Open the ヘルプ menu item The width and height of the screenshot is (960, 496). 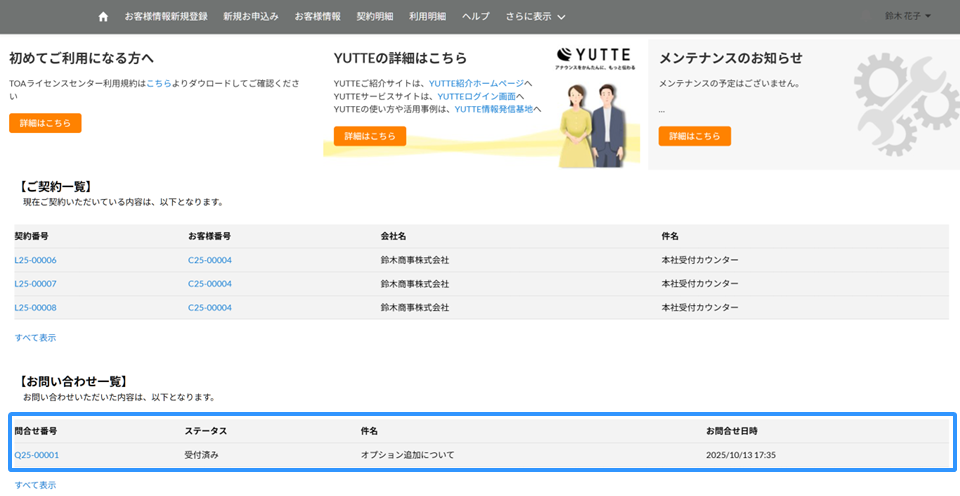(x=476, y=17)
